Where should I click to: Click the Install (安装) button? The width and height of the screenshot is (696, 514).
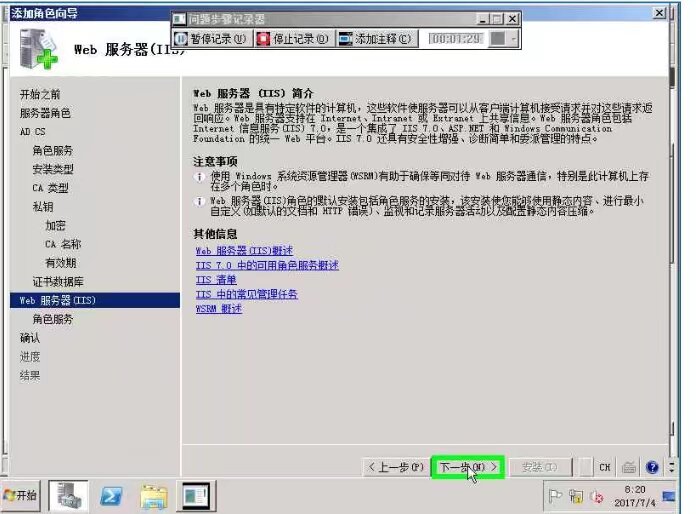pyautogui.click(x=539, y=467)
